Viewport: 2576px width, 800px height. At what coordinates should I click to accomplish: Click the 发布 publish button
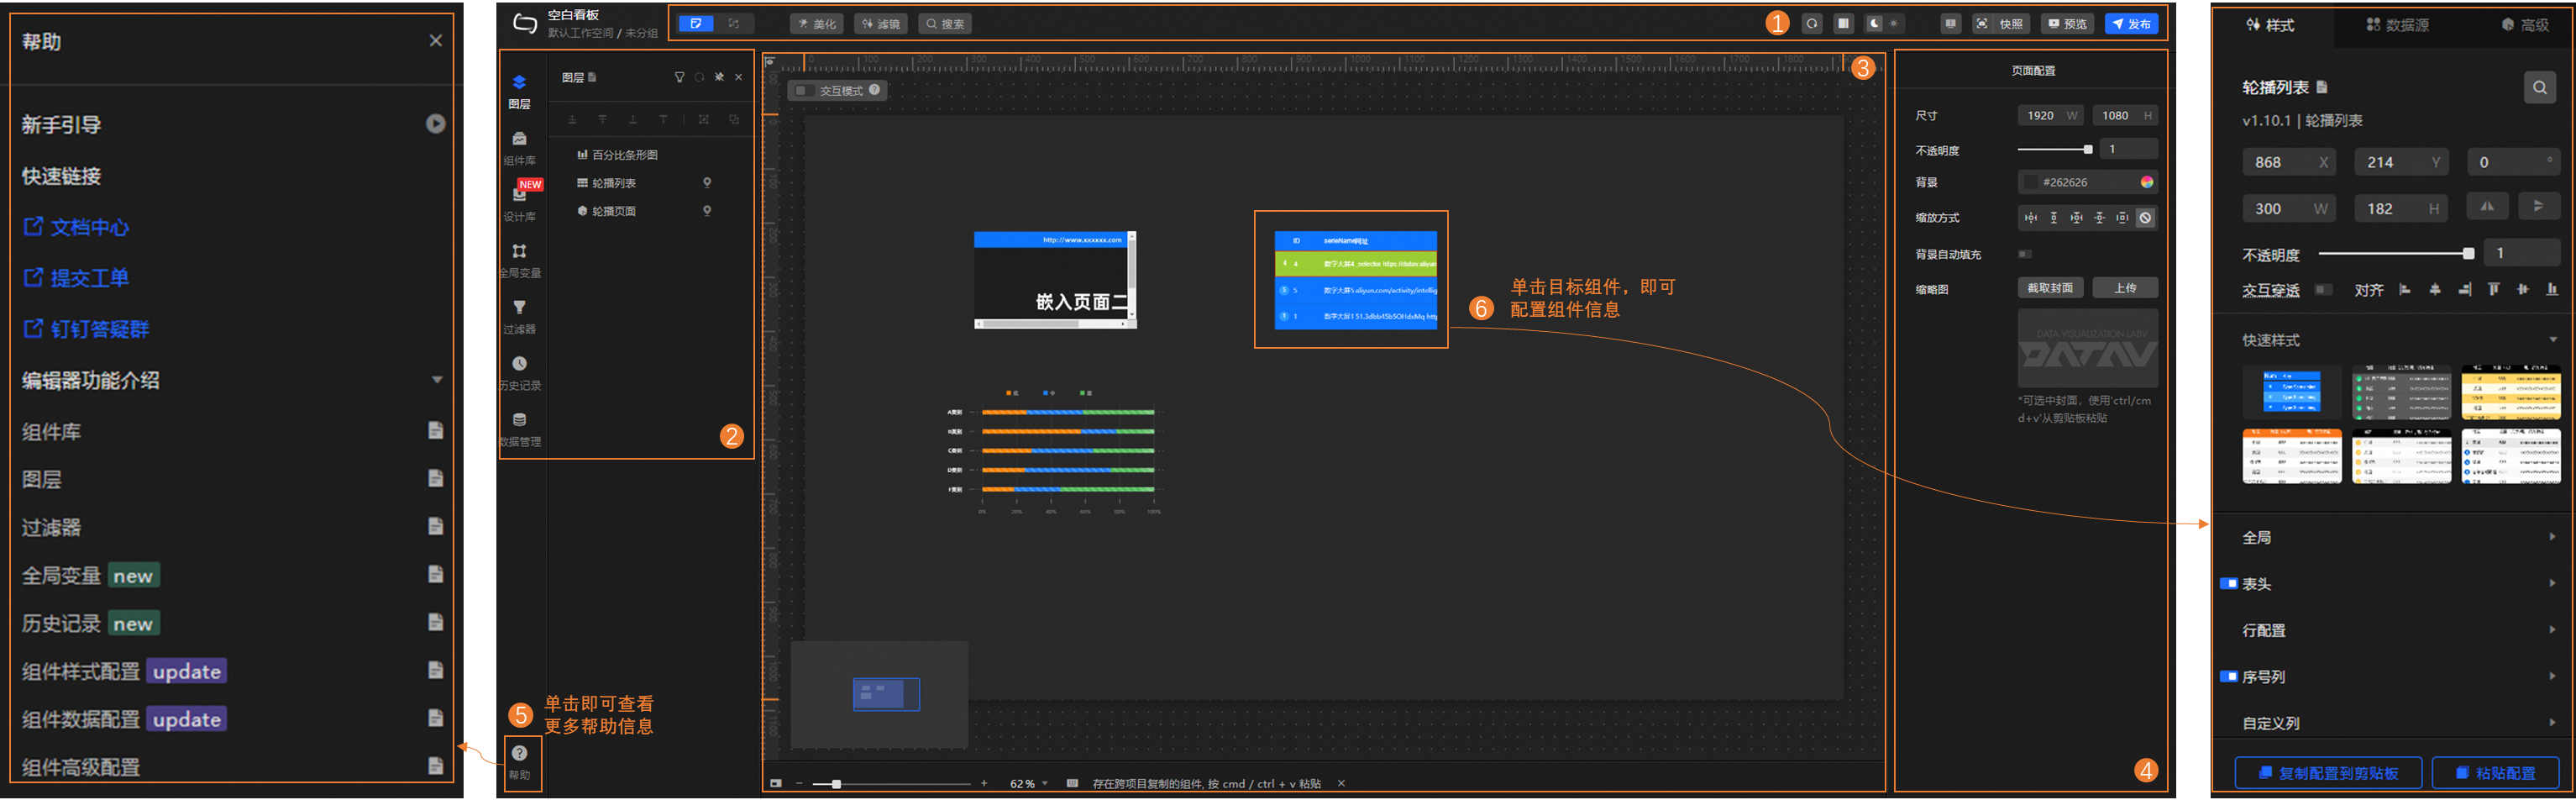pos(2131,24)
